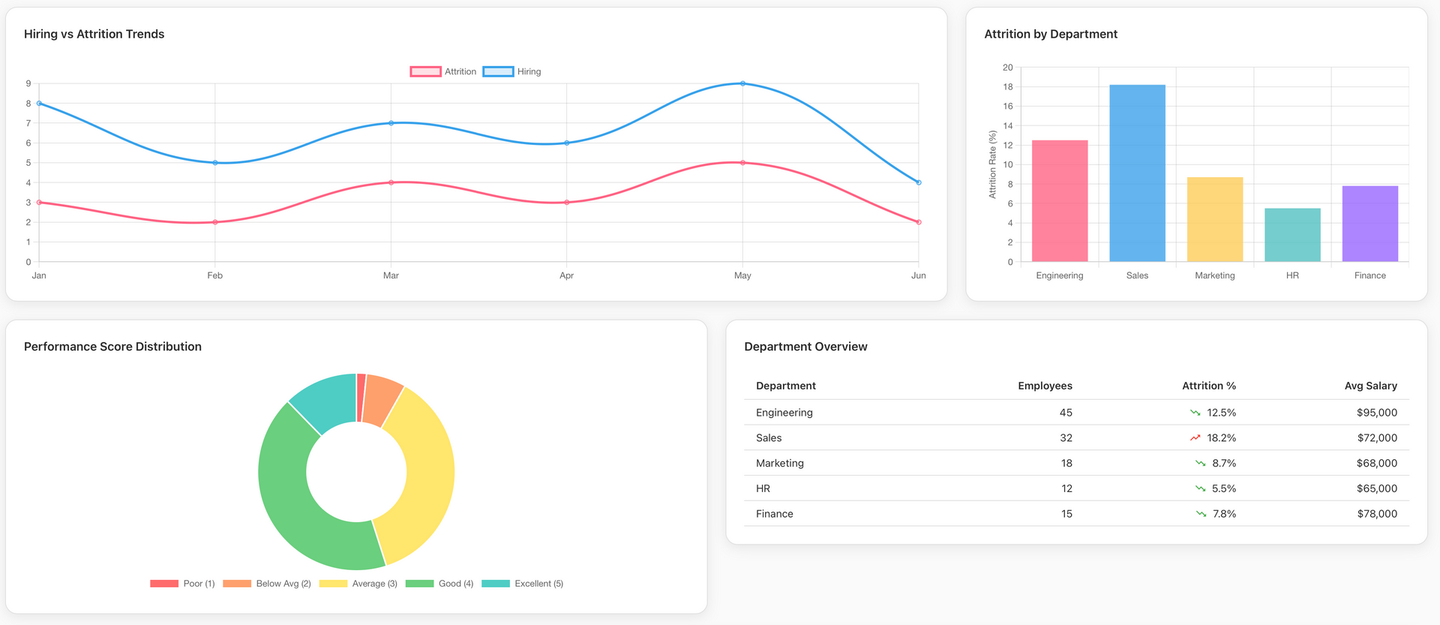Click the May peak point on the Hiring line
The height and width of the screenshot is (625, 1440).
pyautogui.click(x=742, y=84)
